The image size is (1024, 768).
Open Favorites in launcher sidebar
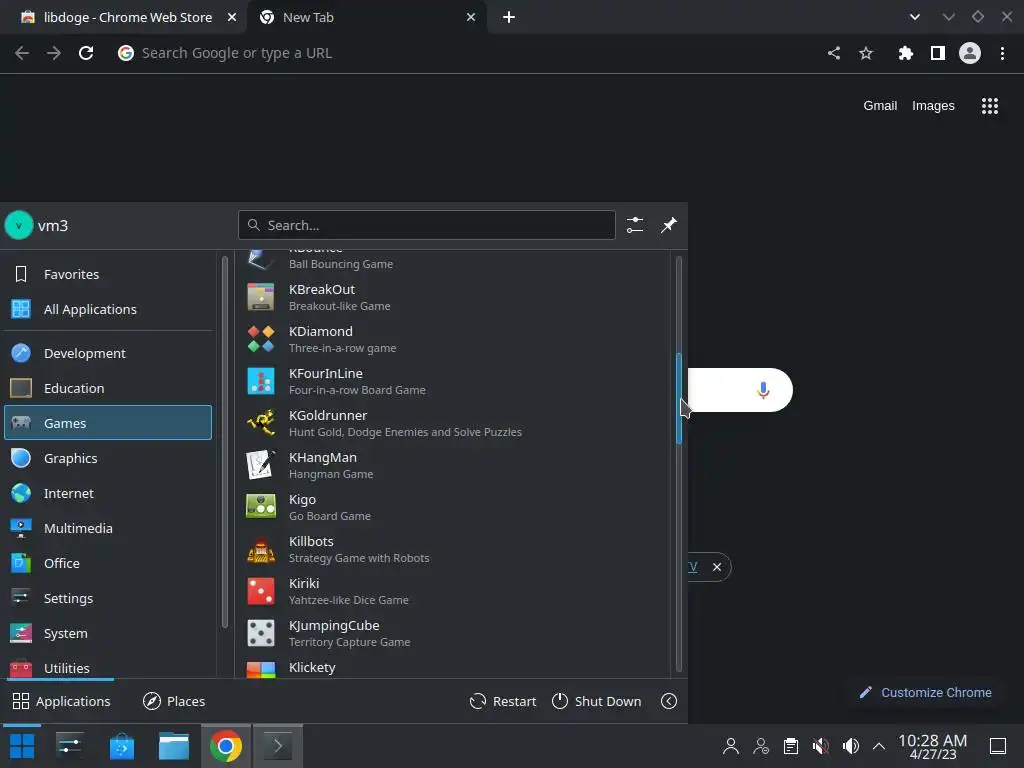108,274
